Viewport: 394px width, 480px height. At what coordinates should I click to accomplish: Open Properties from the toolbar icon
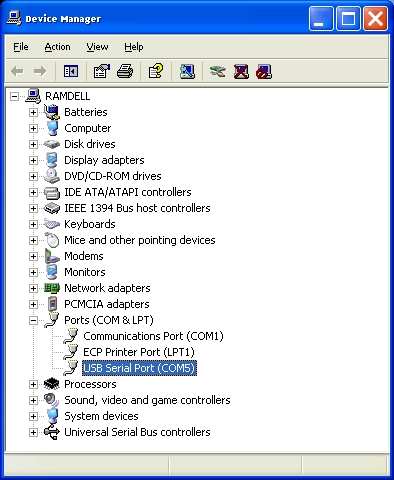pyautogui.click(x=102, y=71)
